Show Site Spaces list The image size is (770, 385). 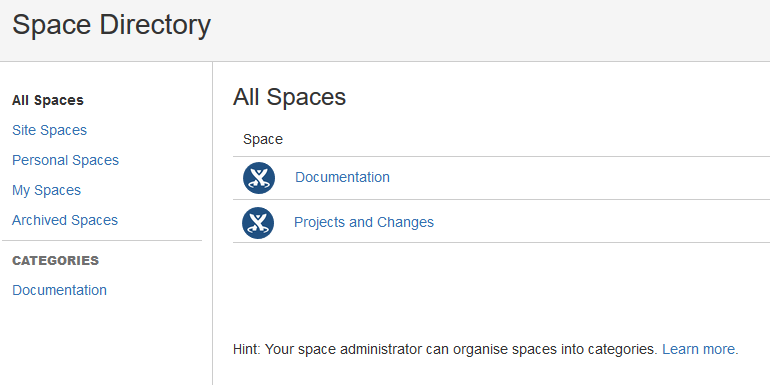tap(49, 130)
